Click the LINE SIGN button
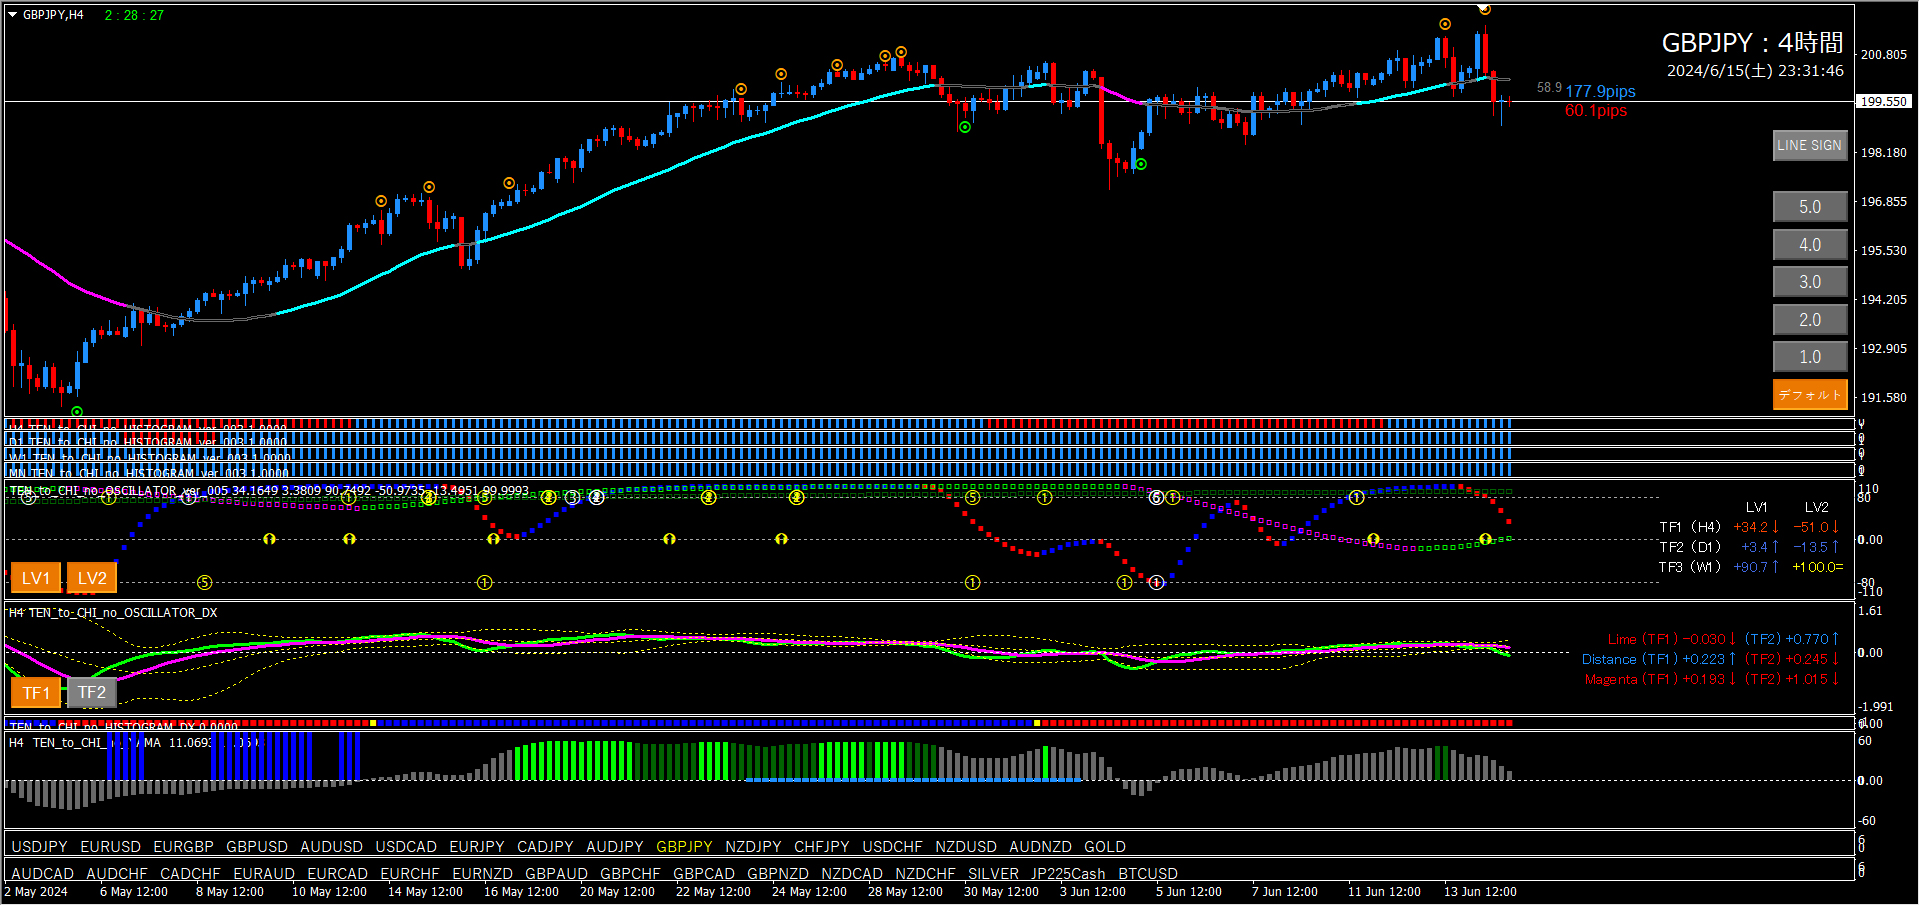This screenshot has height=906, width=1920. tap(1810, 146)
